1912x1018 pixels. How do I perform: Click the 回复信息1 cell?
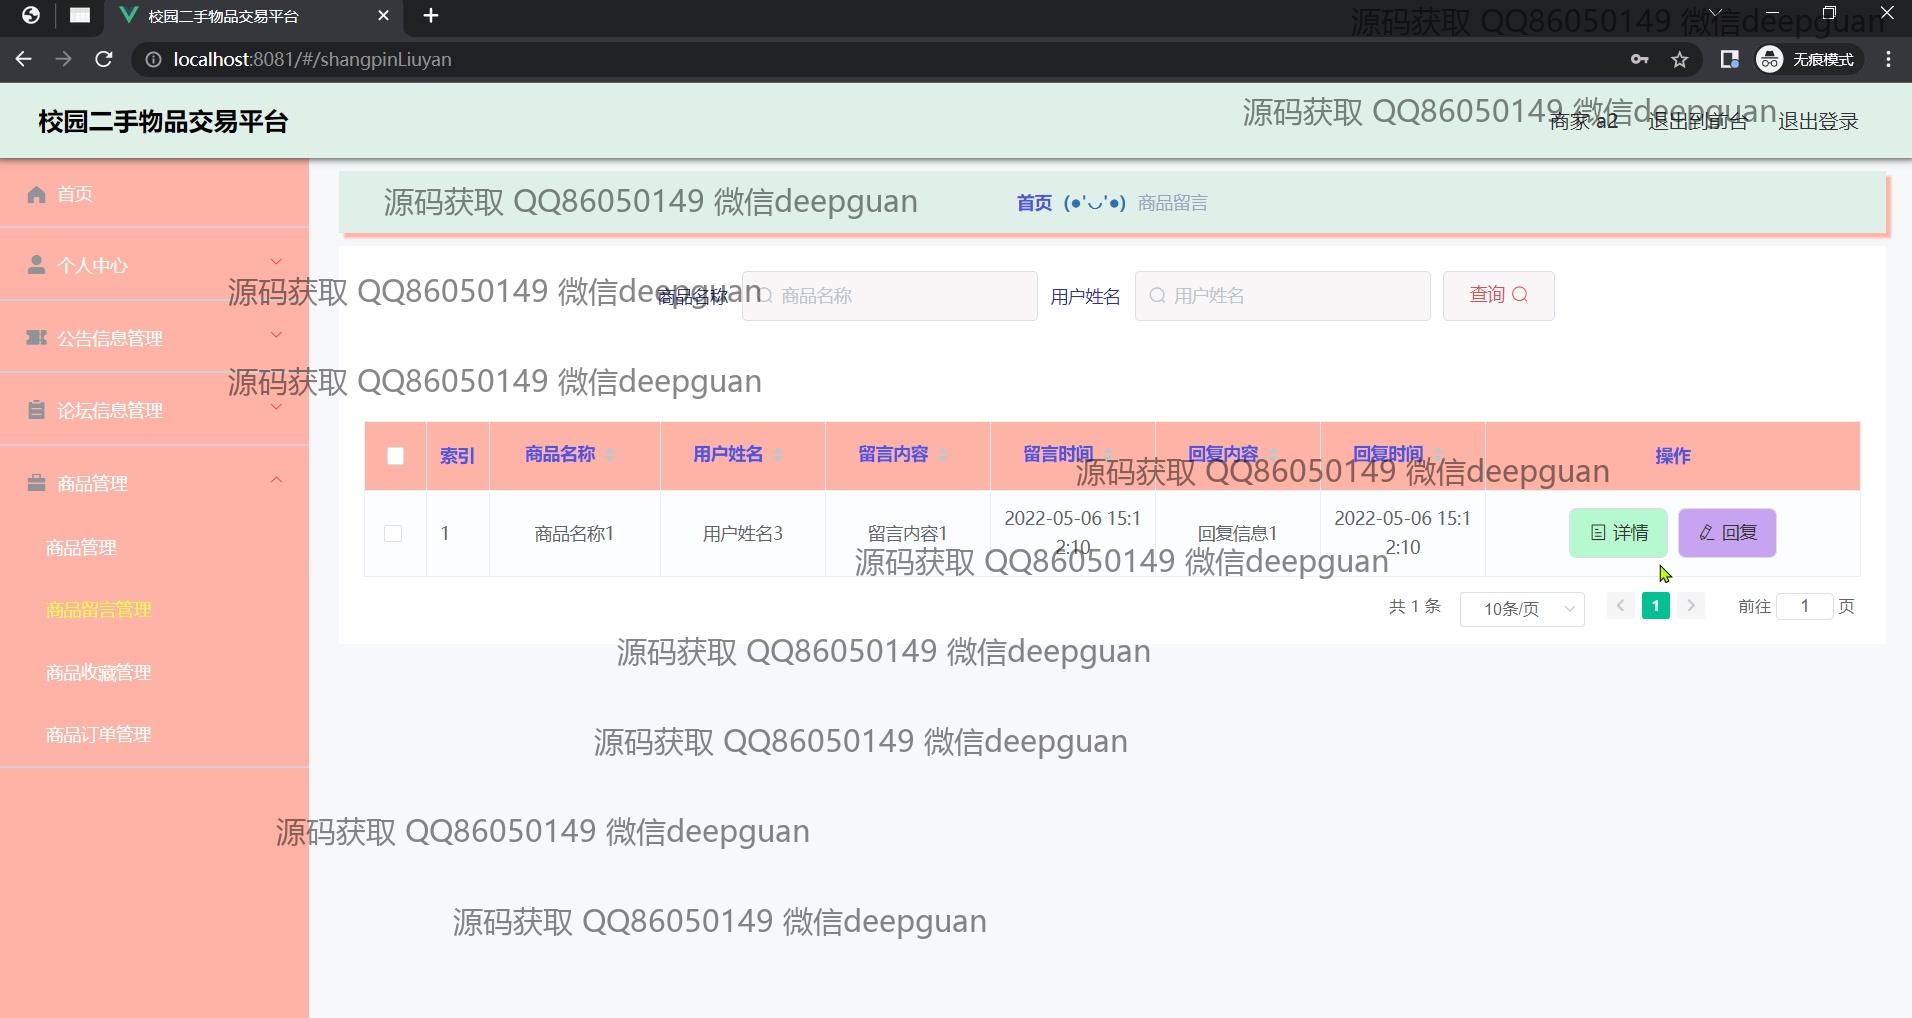1237,534
